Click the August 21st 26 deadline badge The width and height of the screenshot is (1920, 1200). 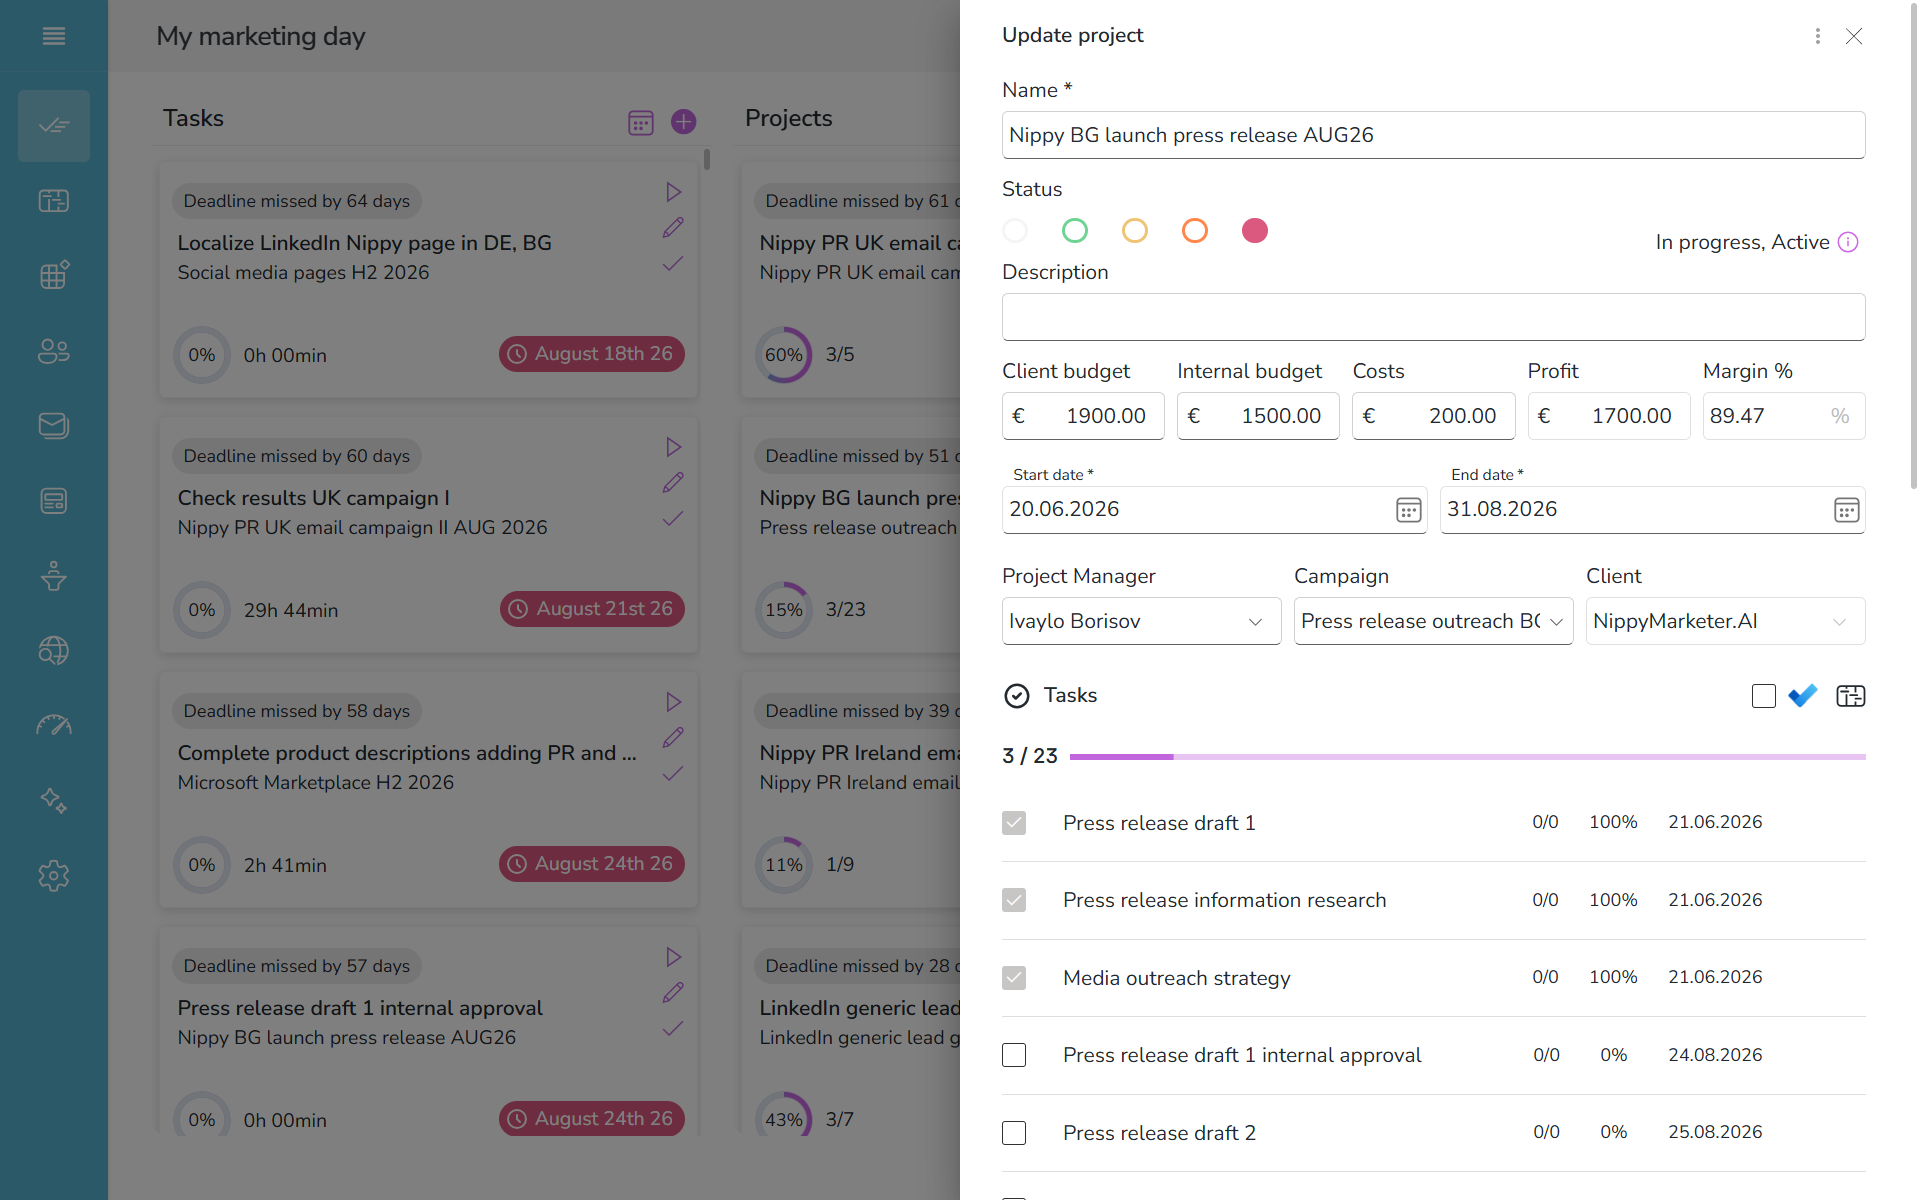click(592, 609)
